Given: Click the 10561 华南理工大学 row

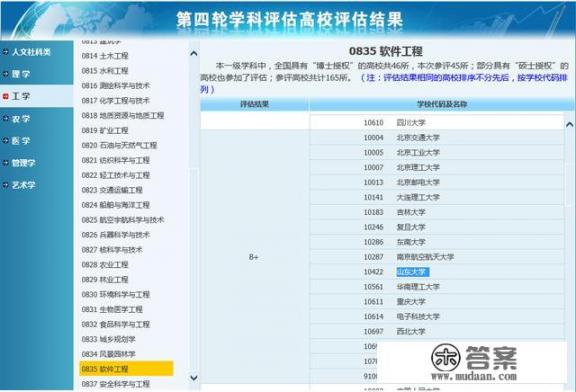Looking at the screenshot, I should (436, 287).
